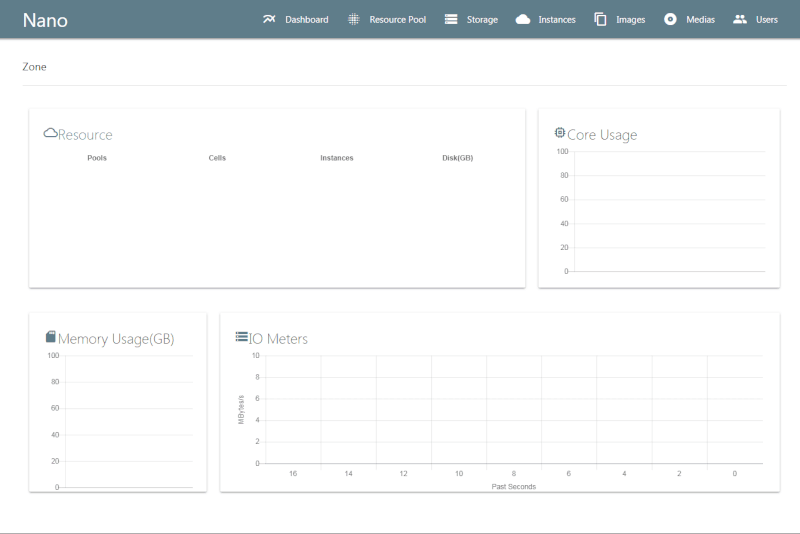Screen dimensions: 800x534
Task: Click the cloud icon beside Resource heading
Action: (x=50, y=133)
